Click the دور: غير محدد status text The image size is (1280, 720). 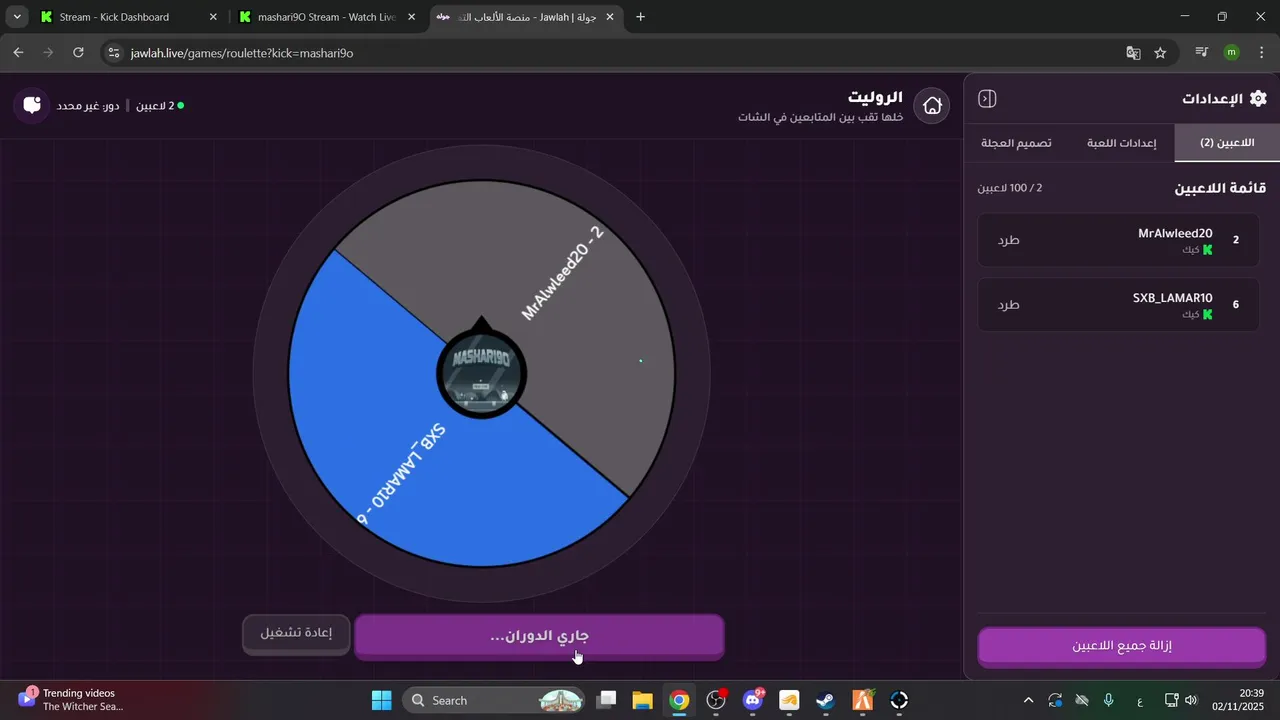tap(89, 105)
